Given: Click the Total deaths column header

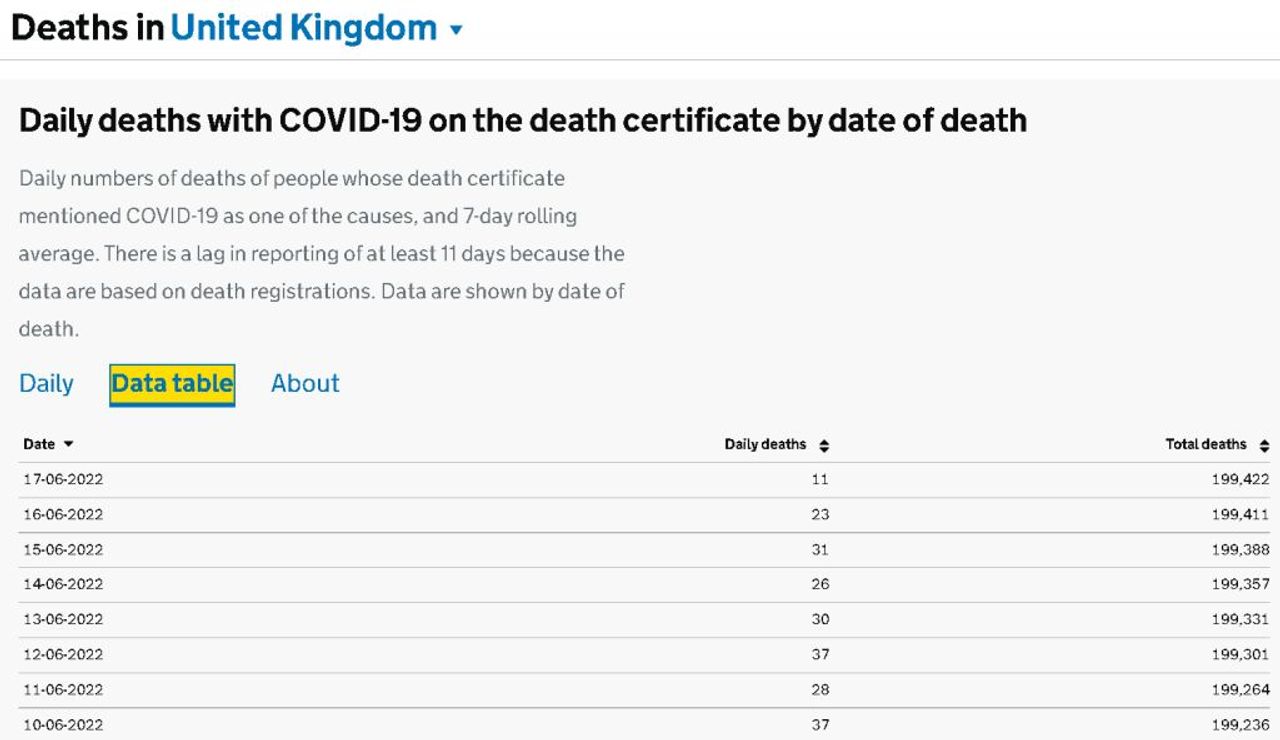Looking at the screenshot, I should (1206, 444).
